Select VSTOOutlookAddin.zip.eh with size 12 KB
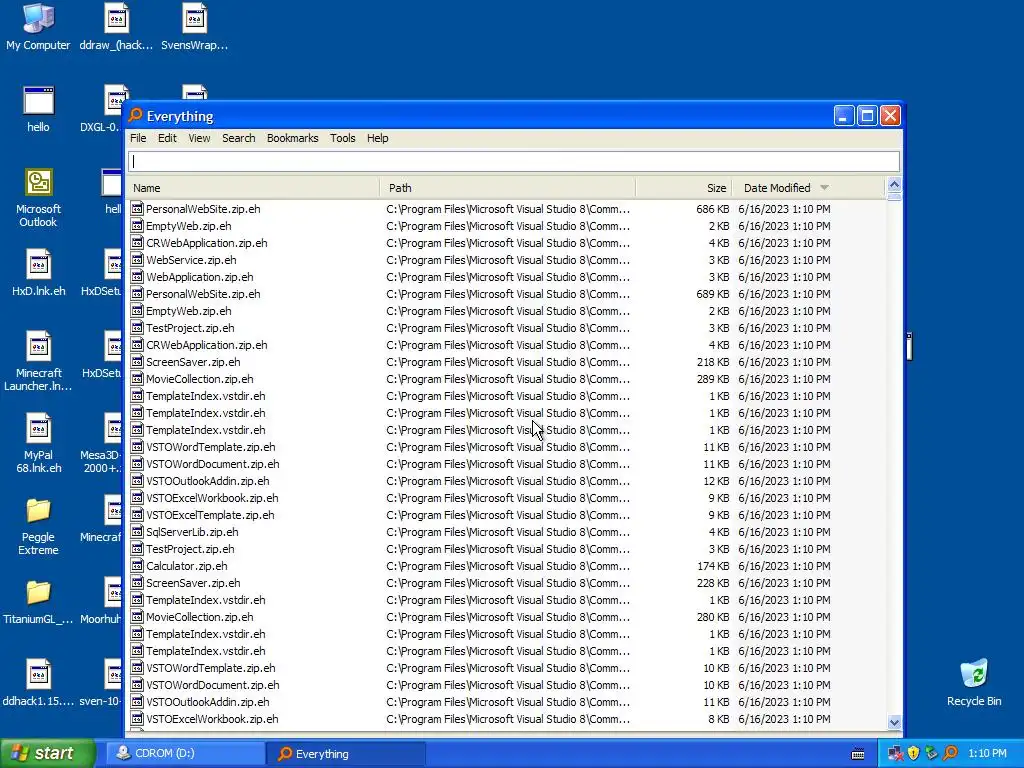The height and width of the screenshot is (768, 1024). pyautogui.click(x=507, y=481)
